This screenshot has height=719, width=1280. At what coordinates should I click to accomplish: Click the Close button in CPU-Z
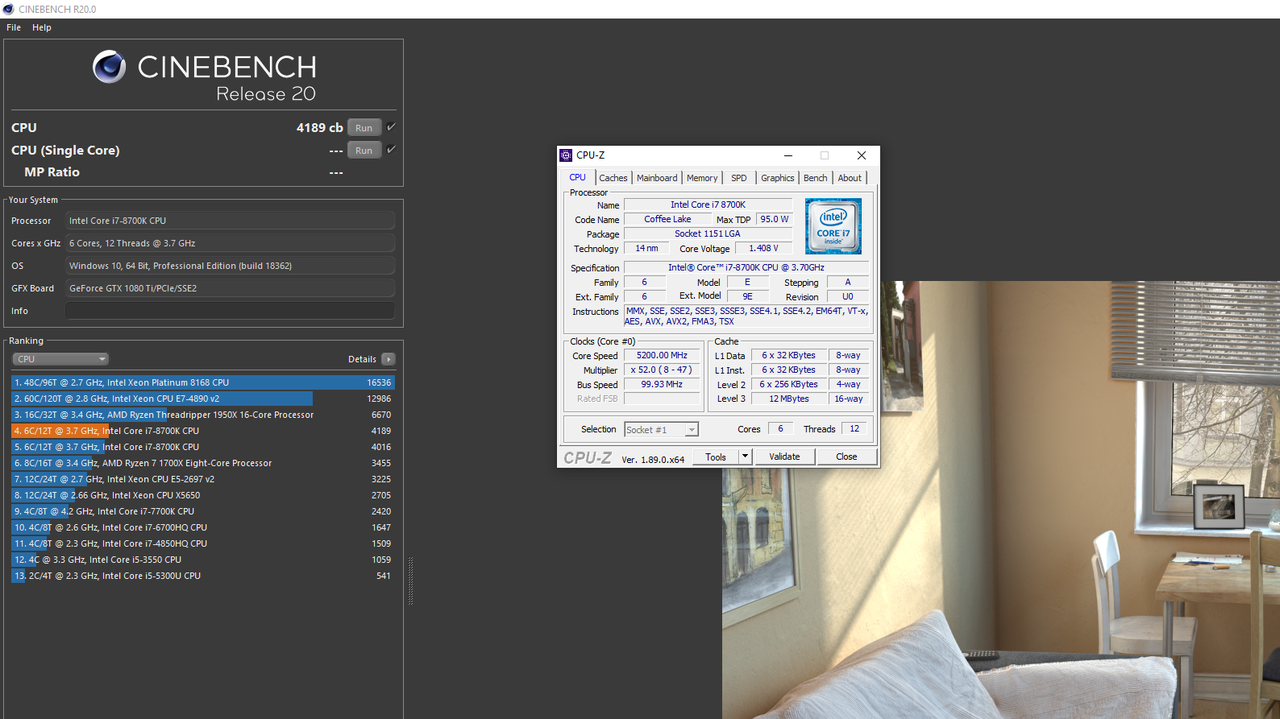pos(846,457)
